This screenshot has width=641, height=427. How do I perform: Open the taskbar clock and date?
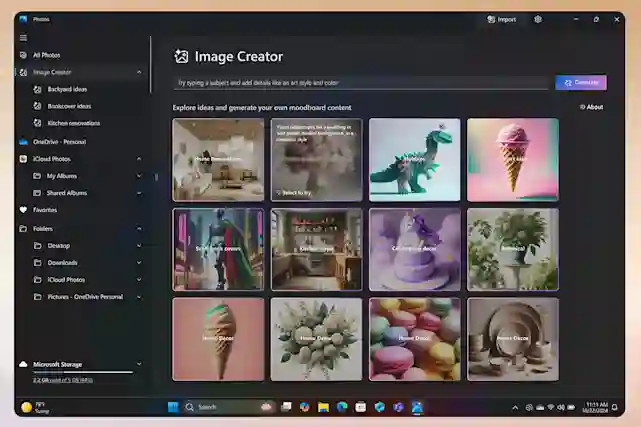tap(595, 407)
